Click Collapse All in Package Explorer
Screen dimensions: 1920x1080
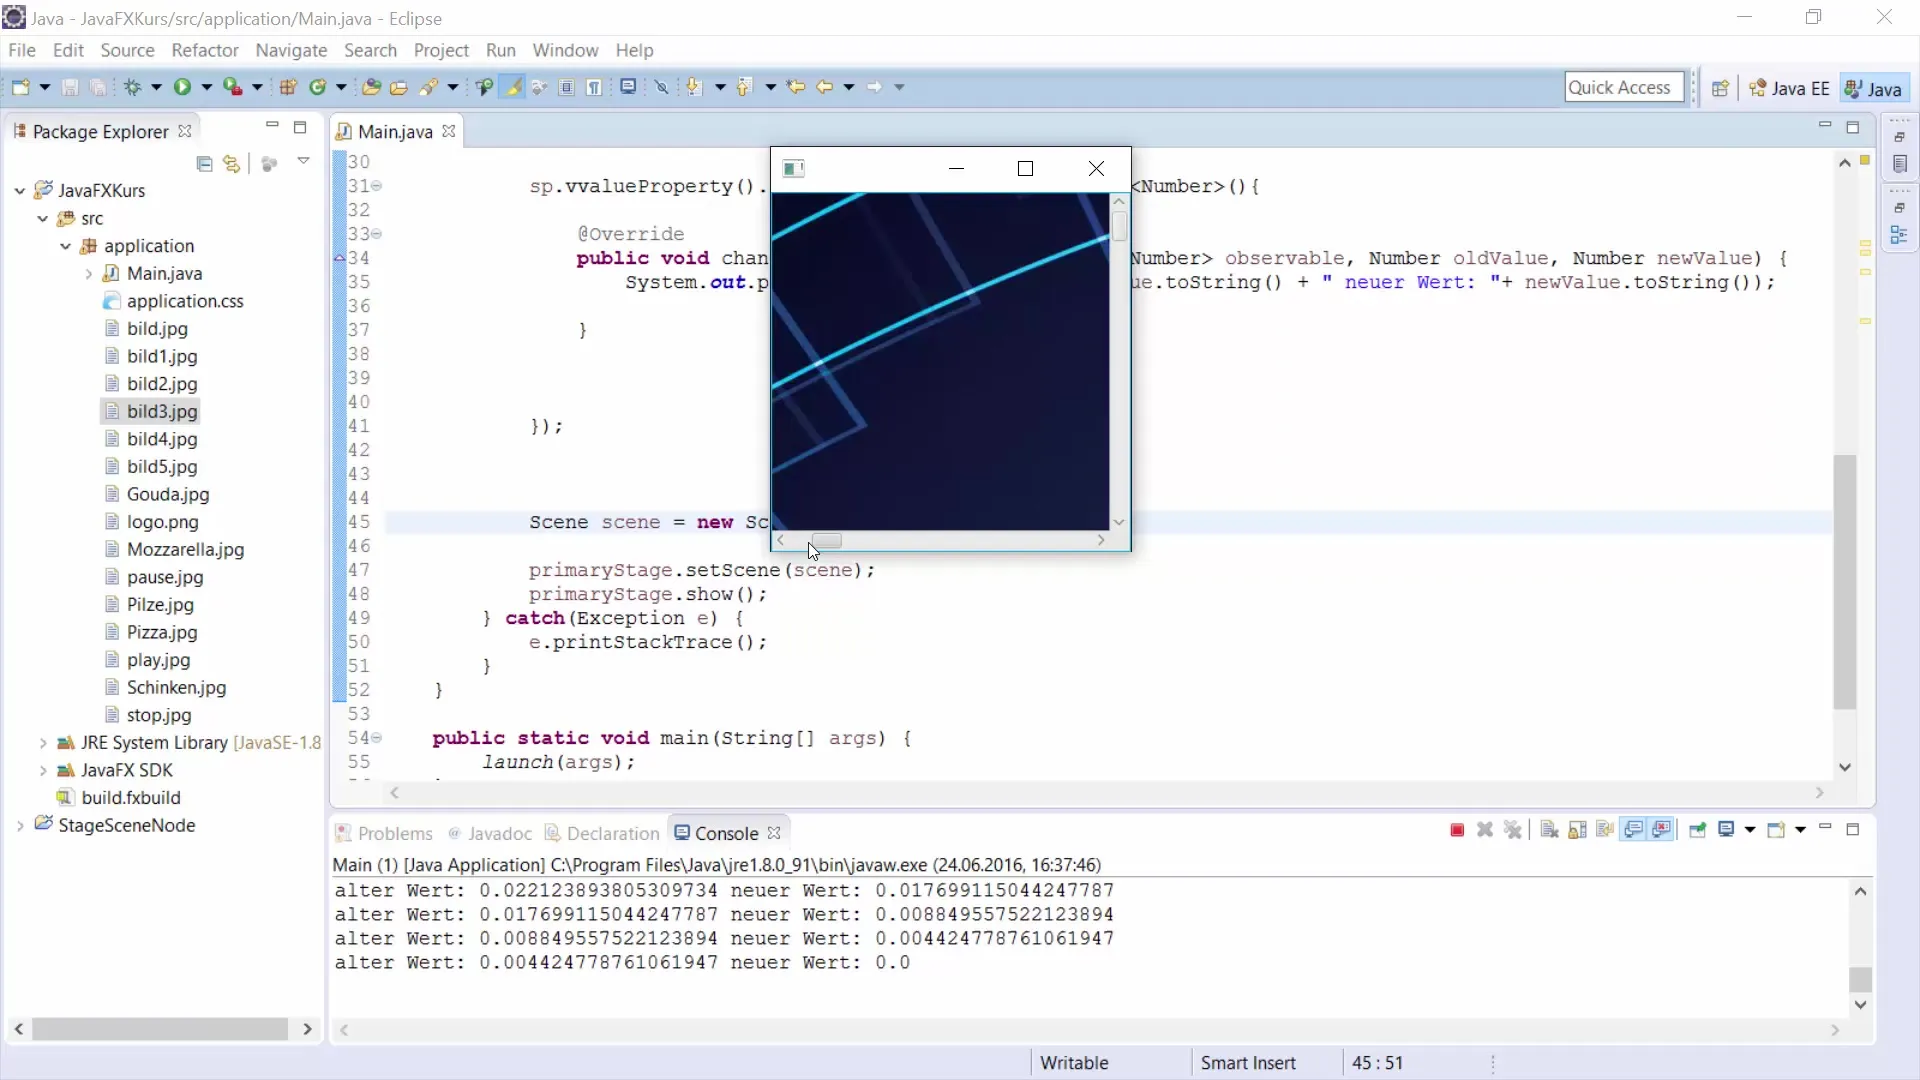(x=205, y=164)
